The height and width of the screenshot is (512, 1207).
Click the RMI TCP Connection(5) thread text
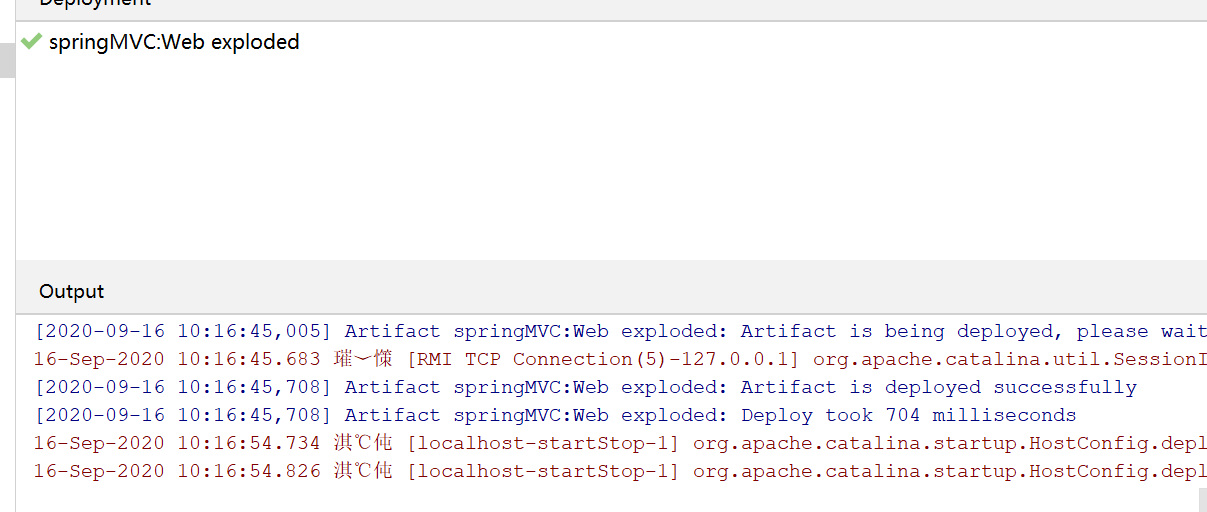tap(603, 359)
